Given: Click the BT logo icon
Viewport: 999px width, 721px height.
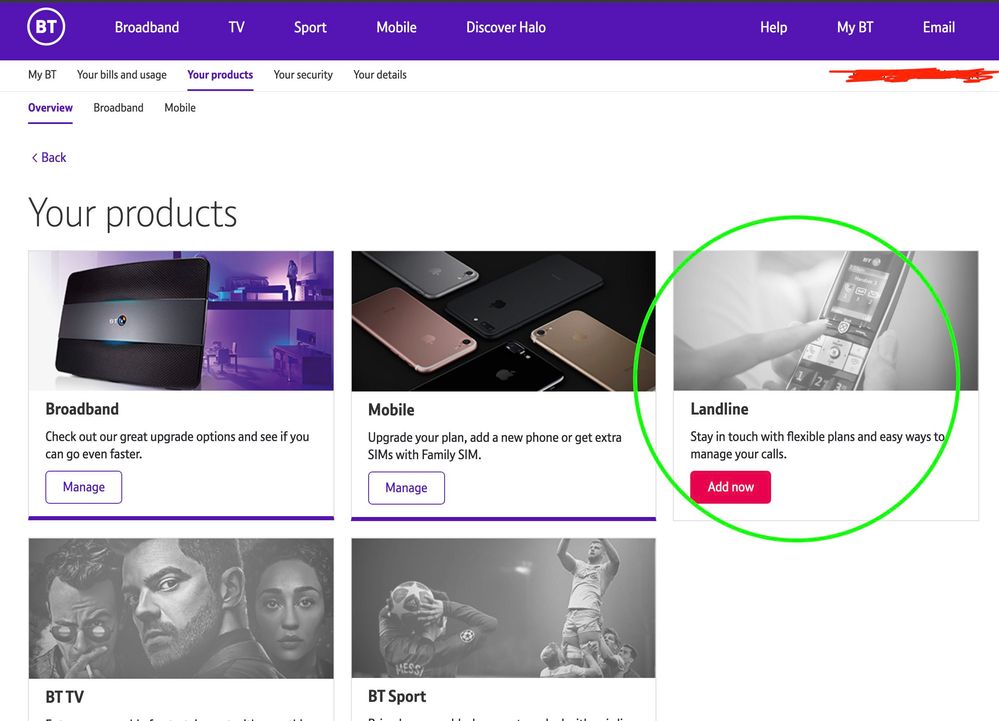Looking at the screenshot, I should pyautogui.click(x=46, y=28).
